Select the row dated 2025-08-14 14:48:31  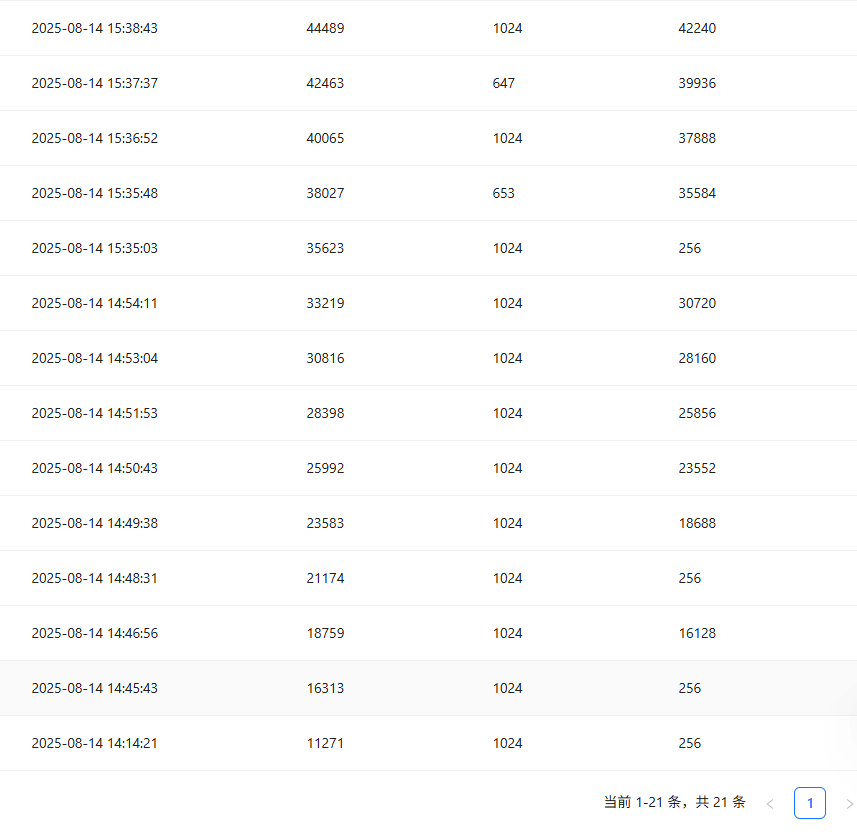point(95,578)
